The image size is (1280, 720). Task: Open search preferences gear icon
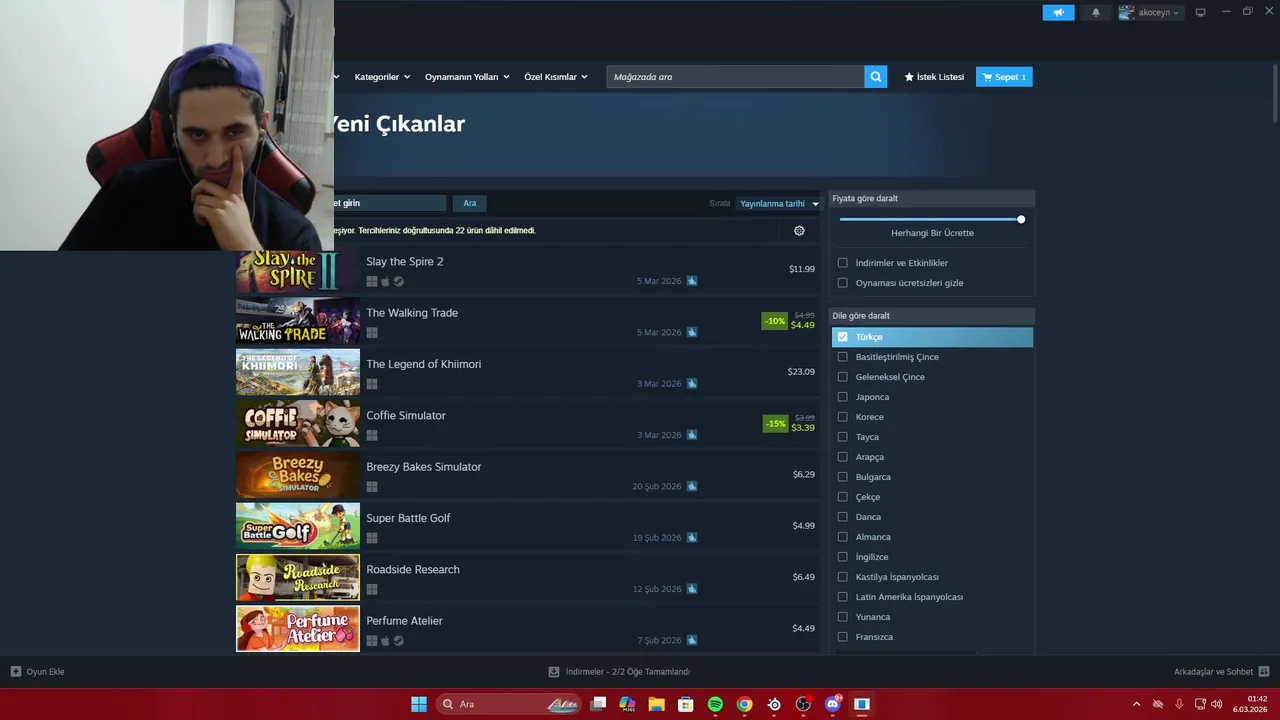pyautogui.click(x=799, y=231)
